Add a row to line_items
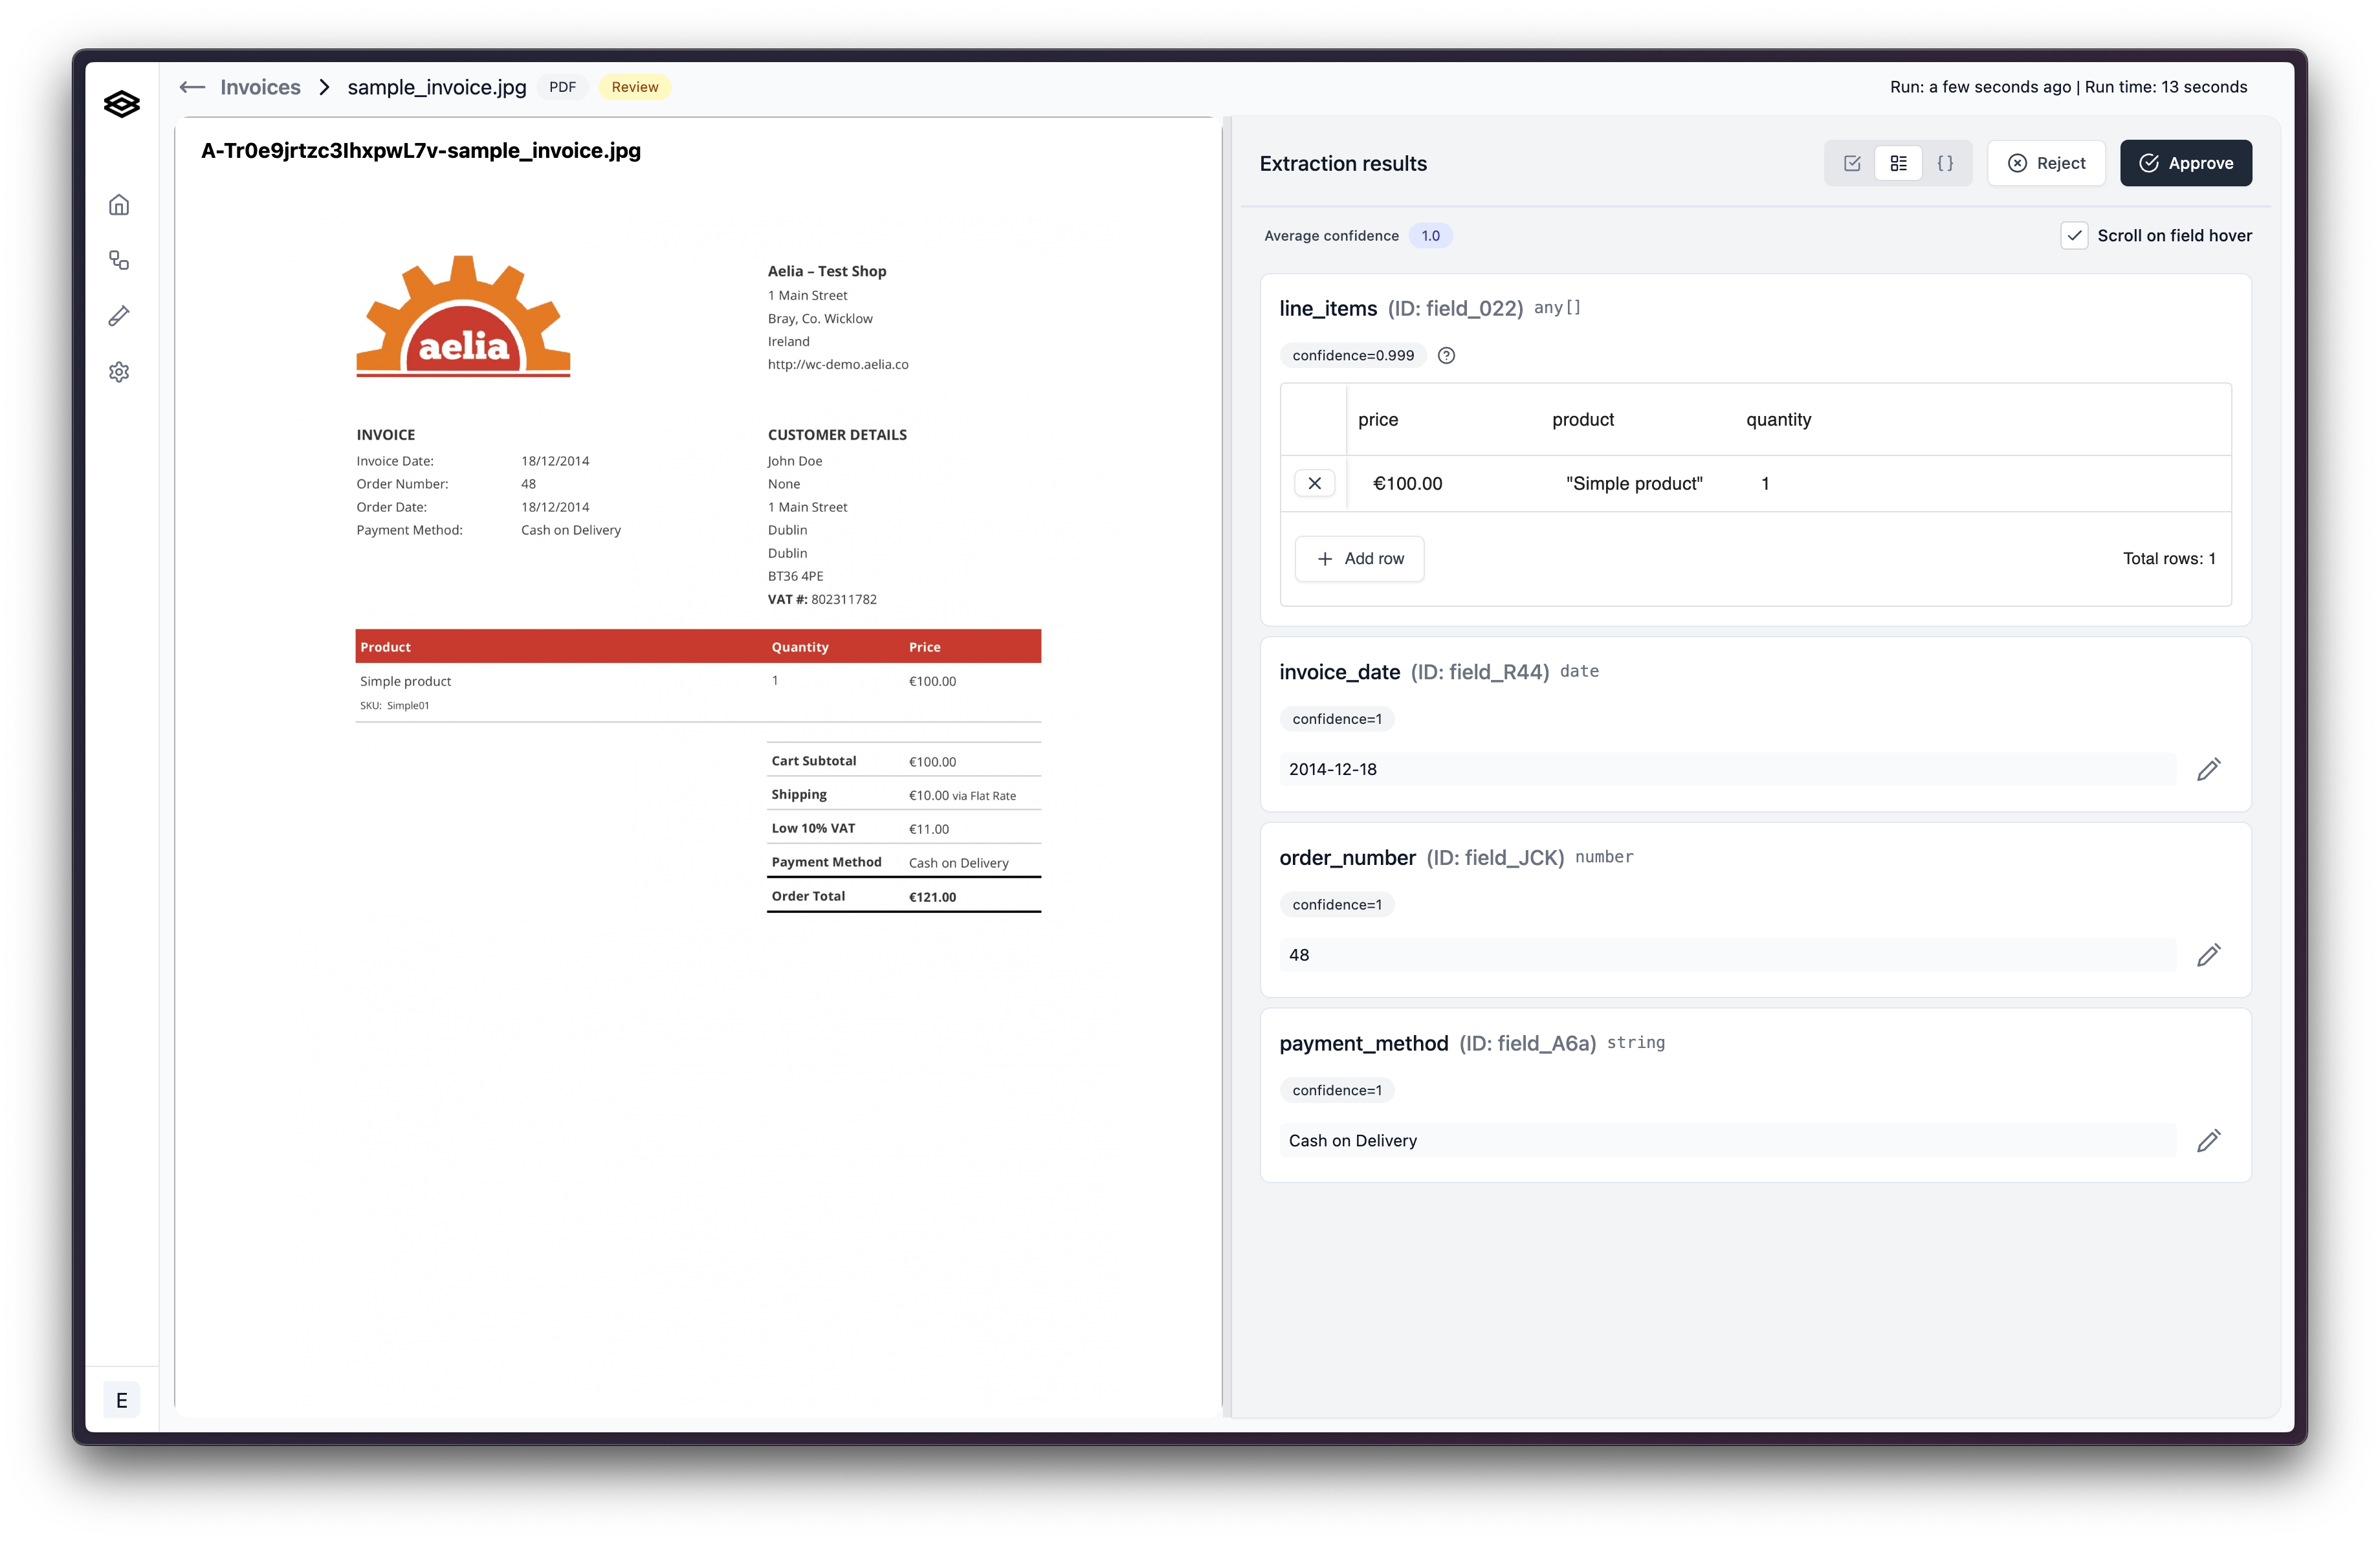 pyautogui.click(x=1359, y=558)
